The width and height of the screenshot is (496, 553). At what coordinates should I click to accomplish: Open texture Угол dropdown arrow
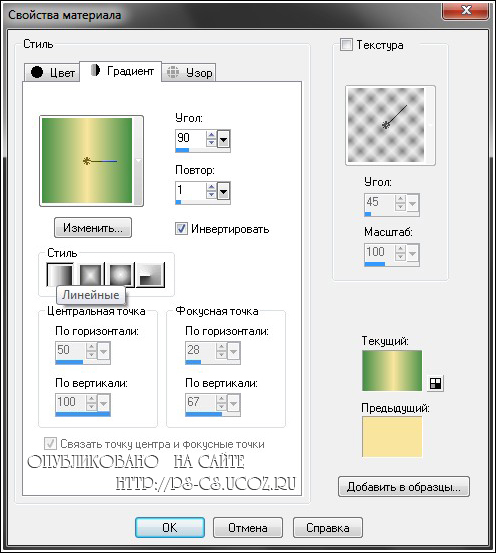click(412, 203)
